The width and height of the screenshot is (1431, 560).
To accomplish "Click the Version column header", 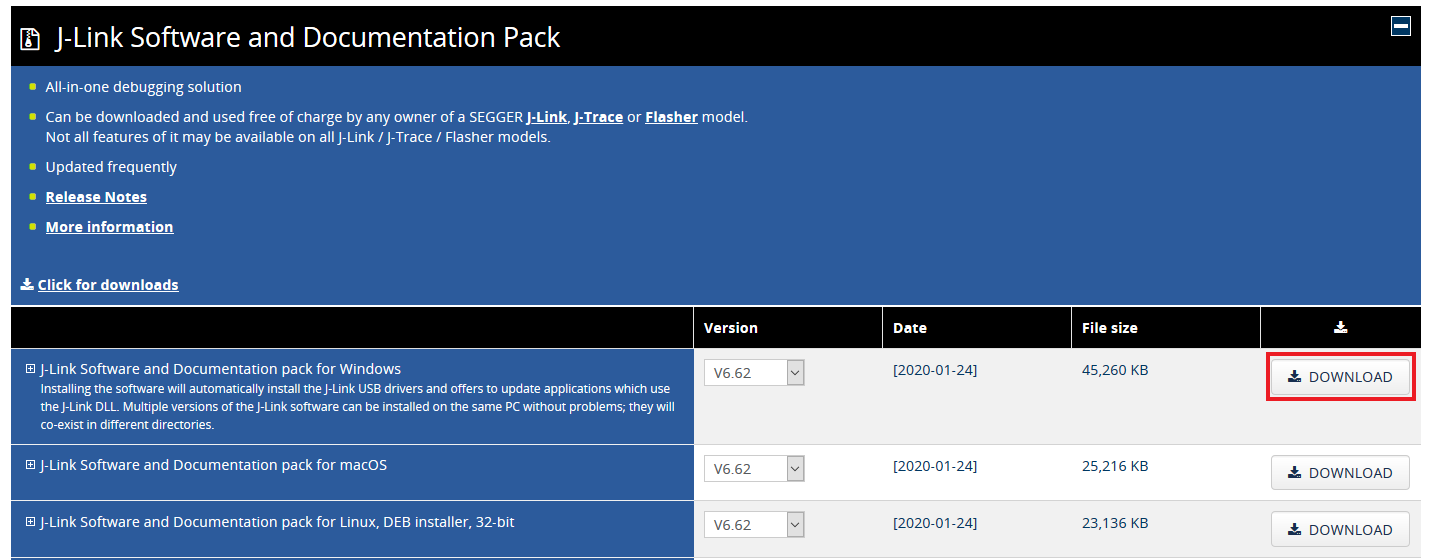I will click(731, 328).
